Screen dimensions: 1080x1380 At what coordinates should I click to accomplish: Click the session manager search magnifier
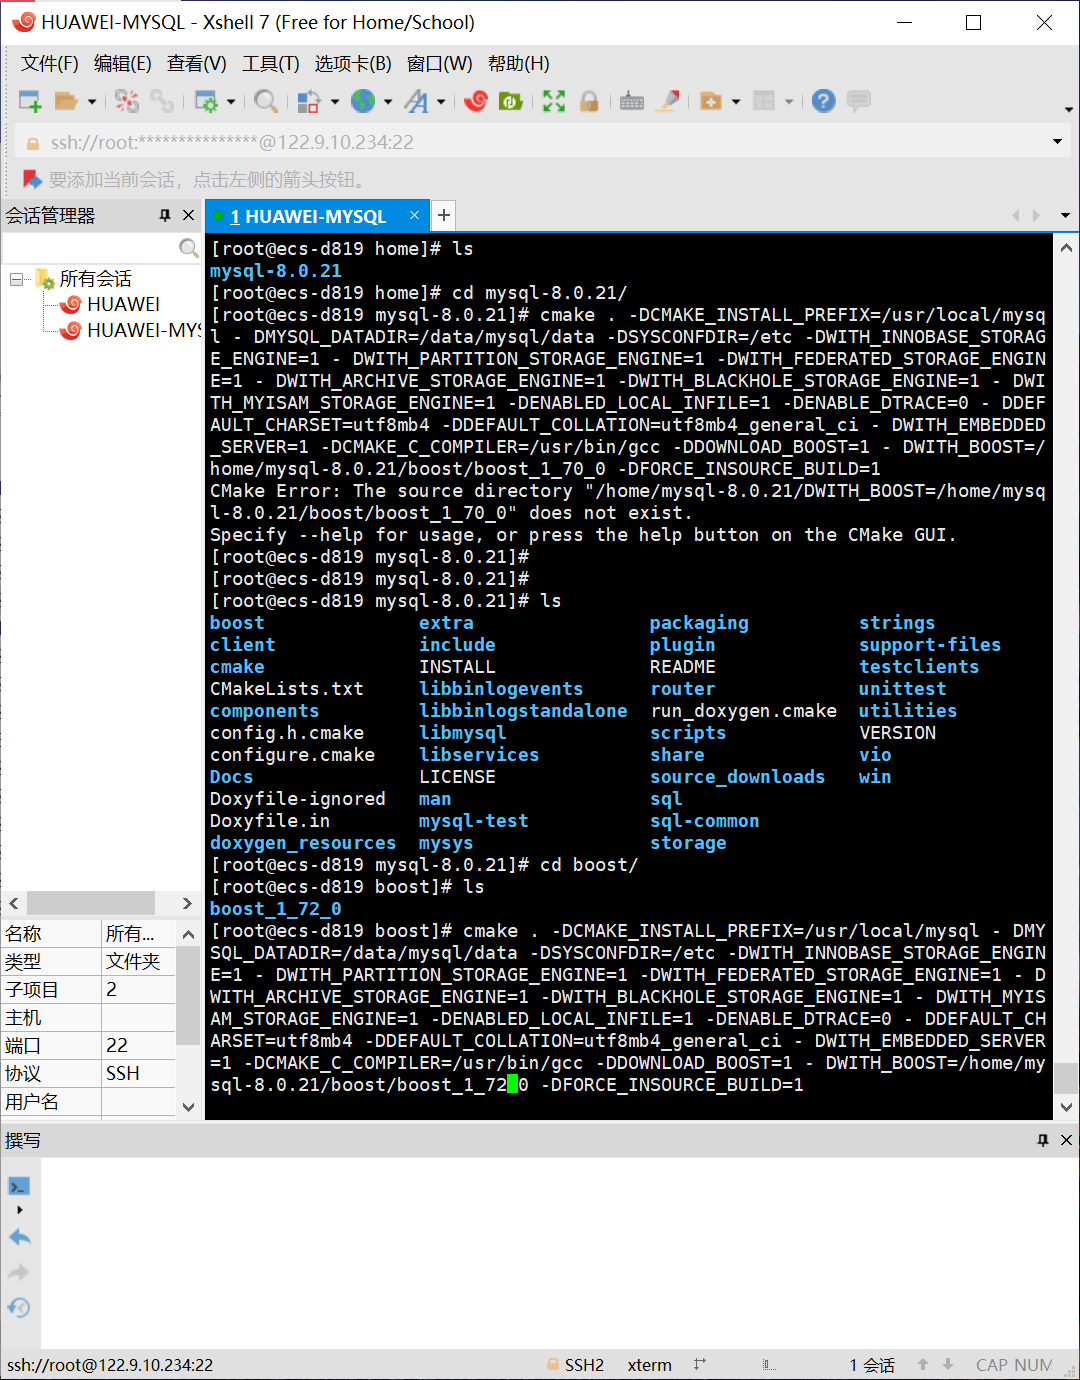pyautogui.click(x=188, y=247)
